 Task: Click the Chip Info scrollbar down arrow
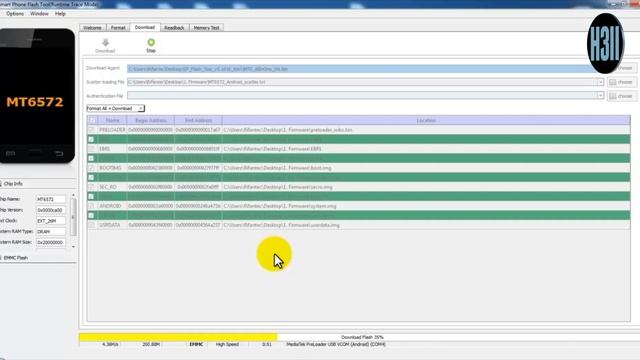click(73, 247)
